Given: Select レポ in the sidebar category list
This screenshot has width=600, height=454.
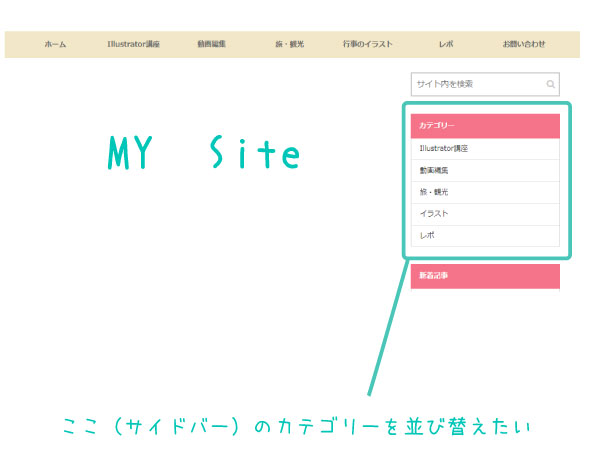Looking at the screenshot, I should (485, 236).
